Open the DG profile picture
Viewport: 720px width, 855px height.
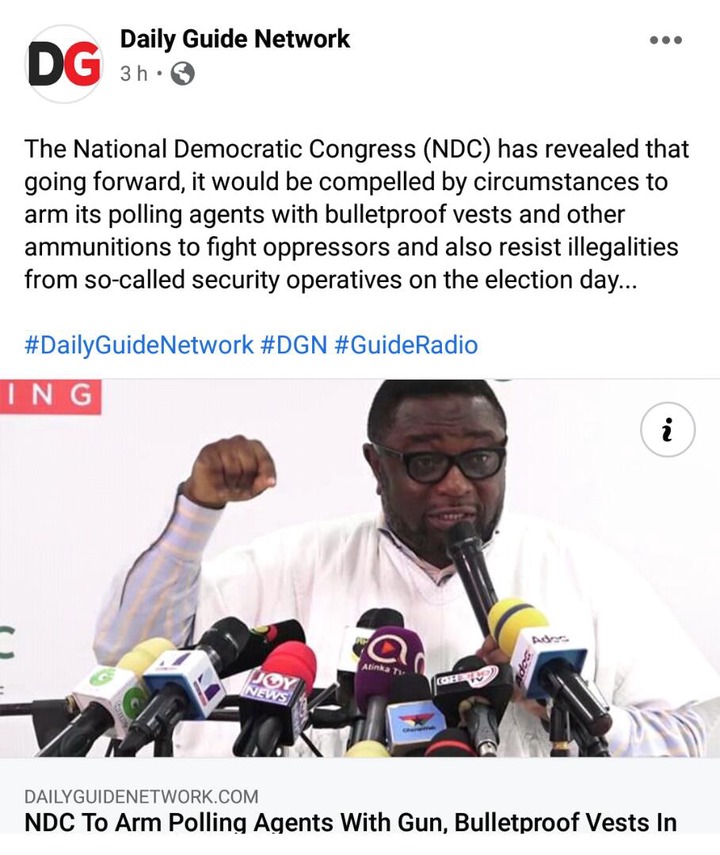tap(64, 64)
